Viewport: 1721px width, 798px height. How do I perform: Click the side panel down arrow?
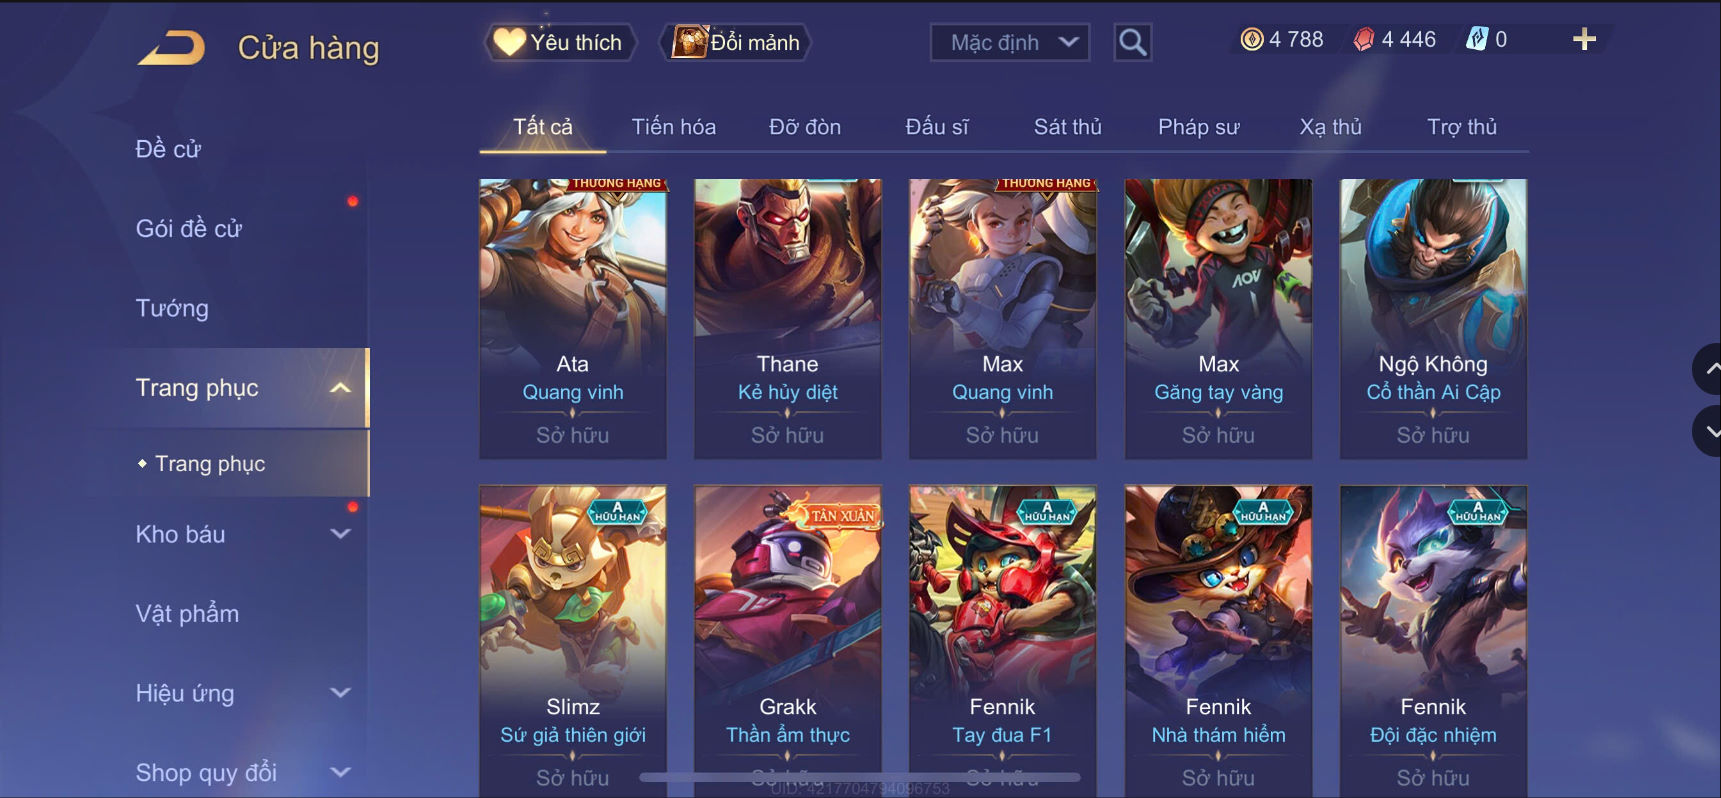click(1708, 431)
